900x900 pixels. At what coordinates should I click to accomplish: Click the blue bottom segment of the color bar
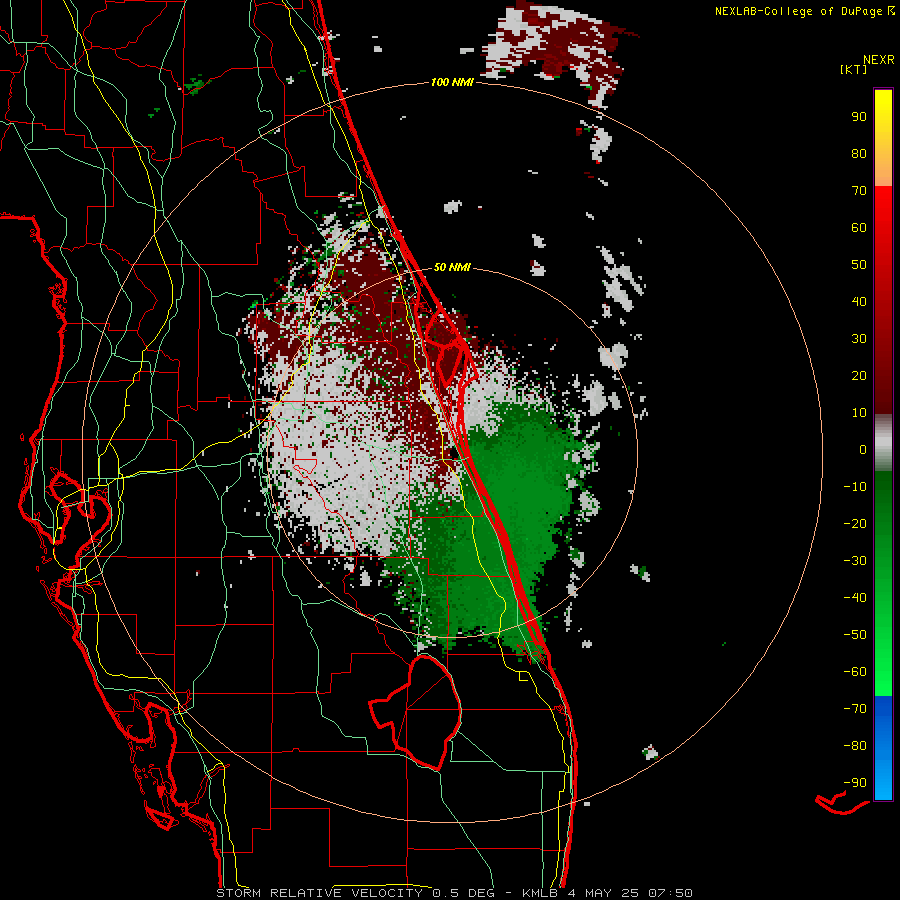(x=883, y=748)
